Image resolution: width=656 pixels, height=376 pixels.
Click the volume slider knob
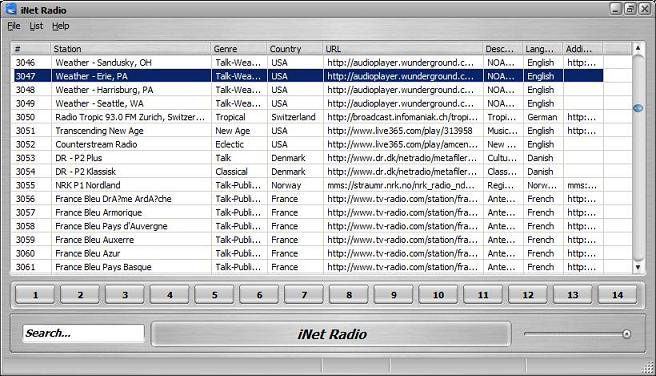[626, 334]
